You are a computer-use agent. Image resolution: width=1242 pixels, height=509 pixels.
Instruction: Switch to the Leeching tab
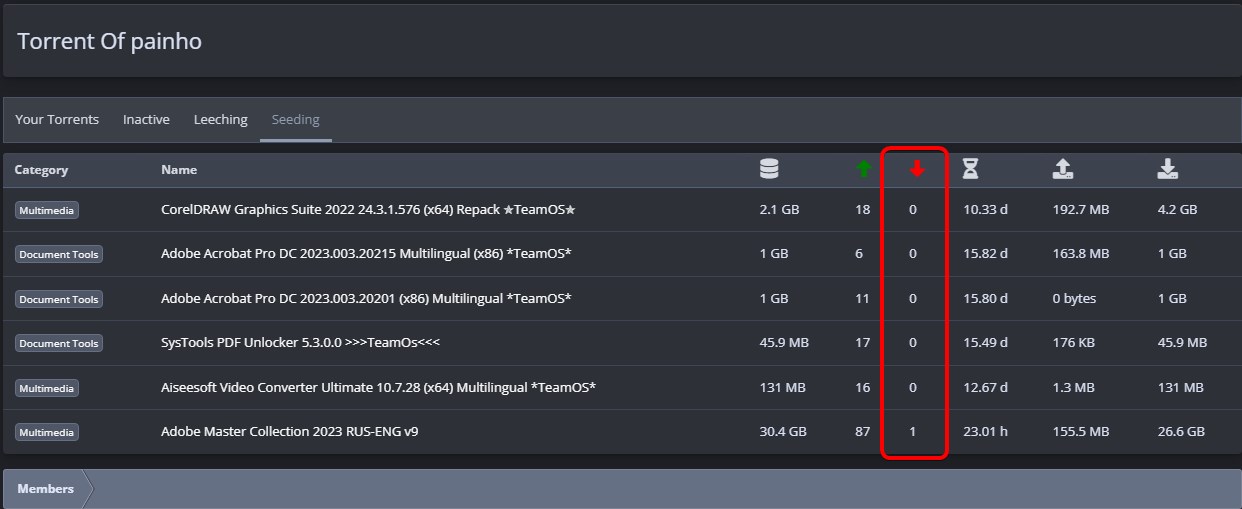221,119
